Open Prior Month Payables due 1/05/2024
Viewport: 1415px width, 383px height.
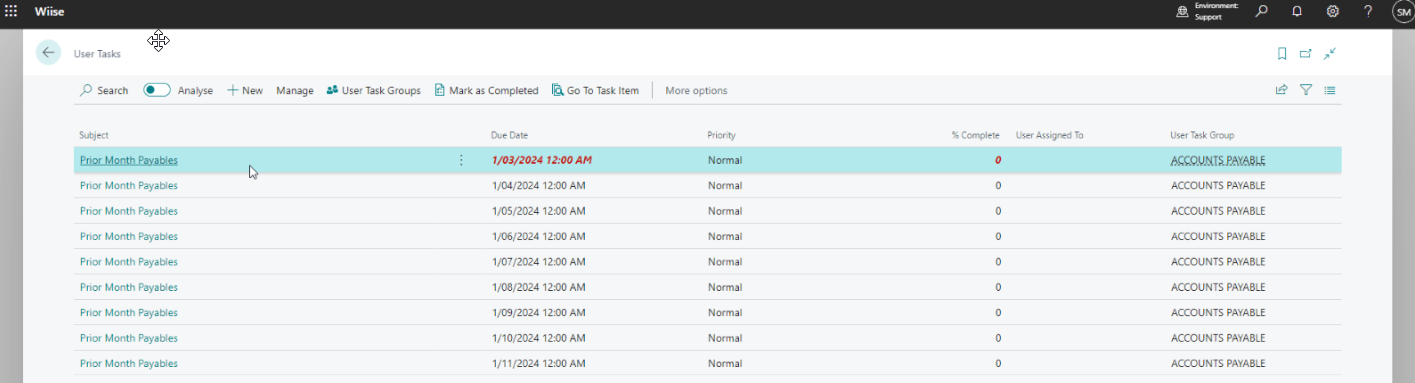(129, 211)
